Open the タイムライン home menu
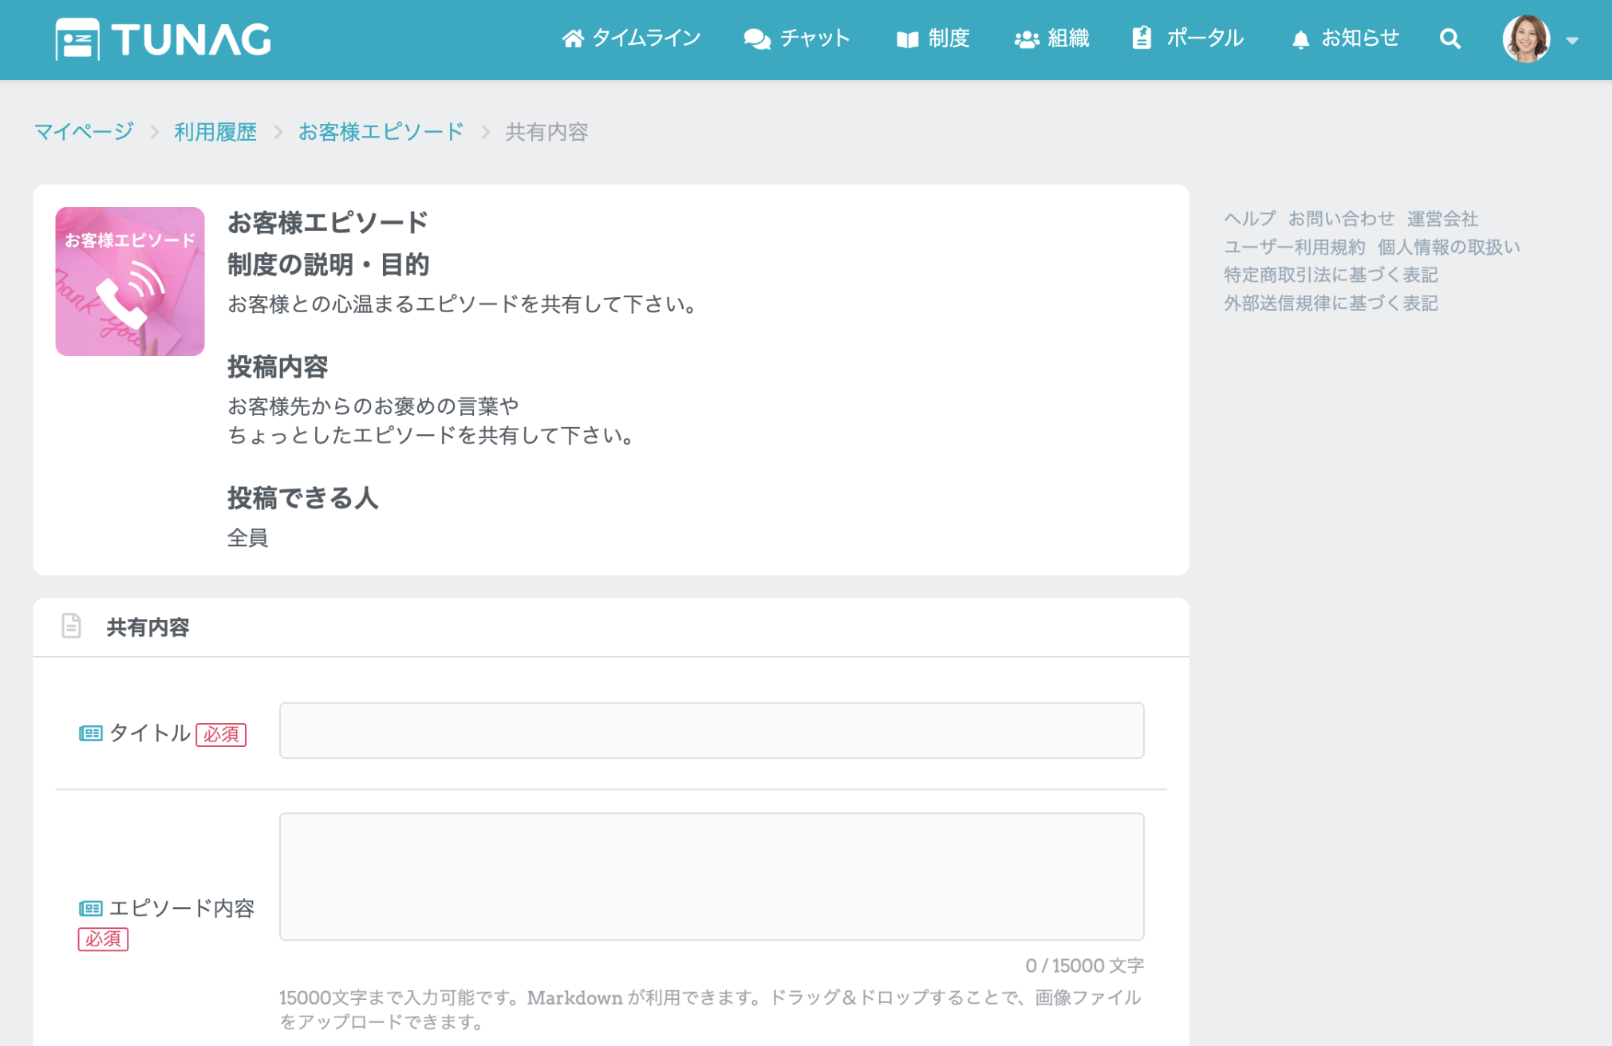Viewport: 1612px width, 1046px height. point(631,39)
